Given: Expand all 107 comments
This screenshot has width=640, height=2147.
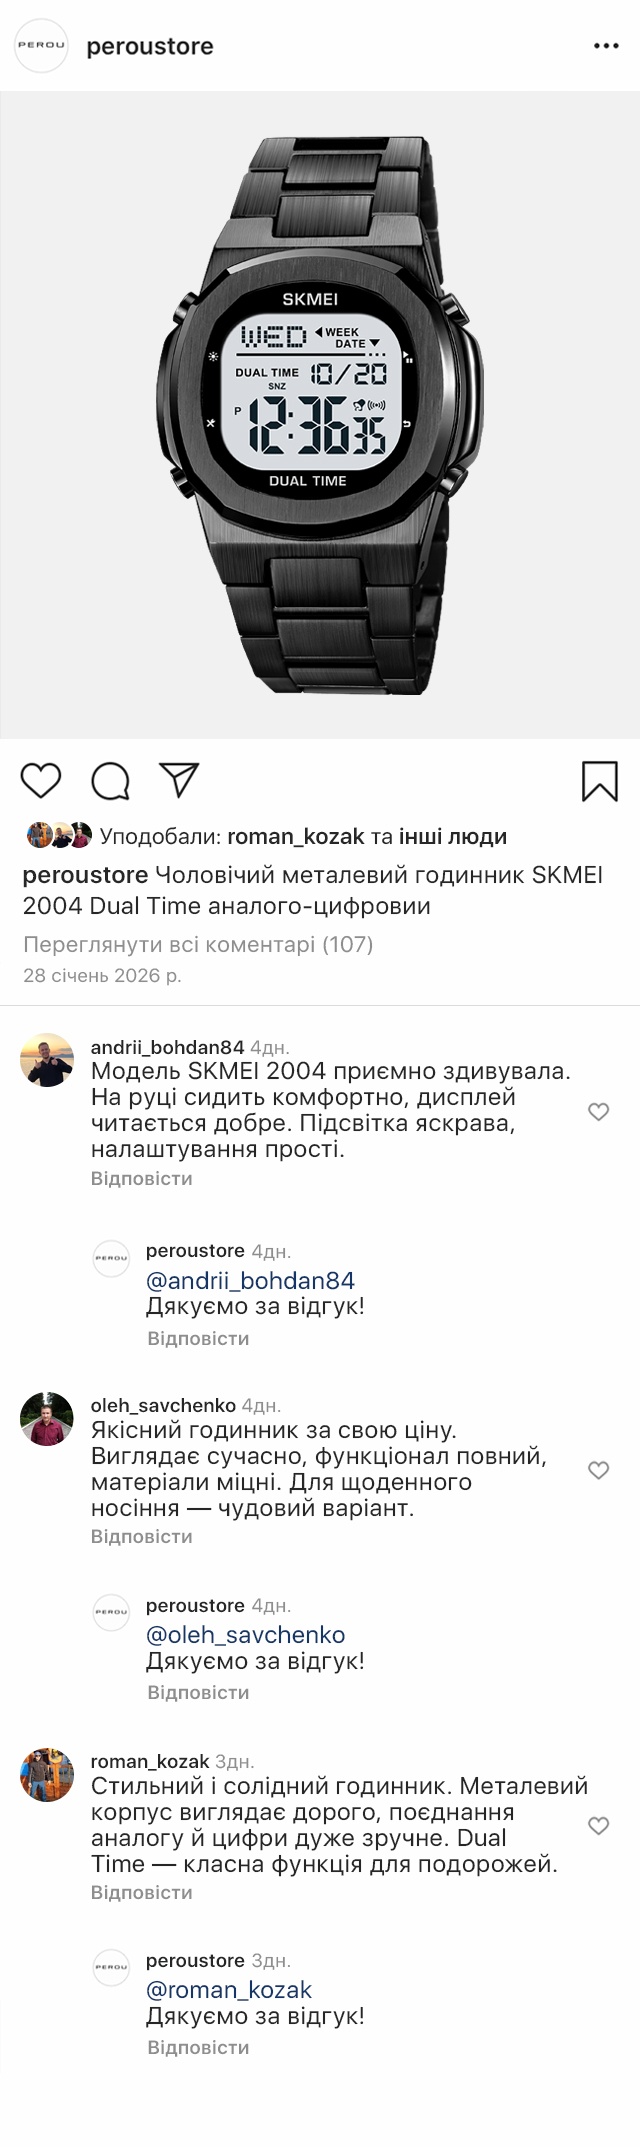Looking at the screenshot, I should (197, 944).
